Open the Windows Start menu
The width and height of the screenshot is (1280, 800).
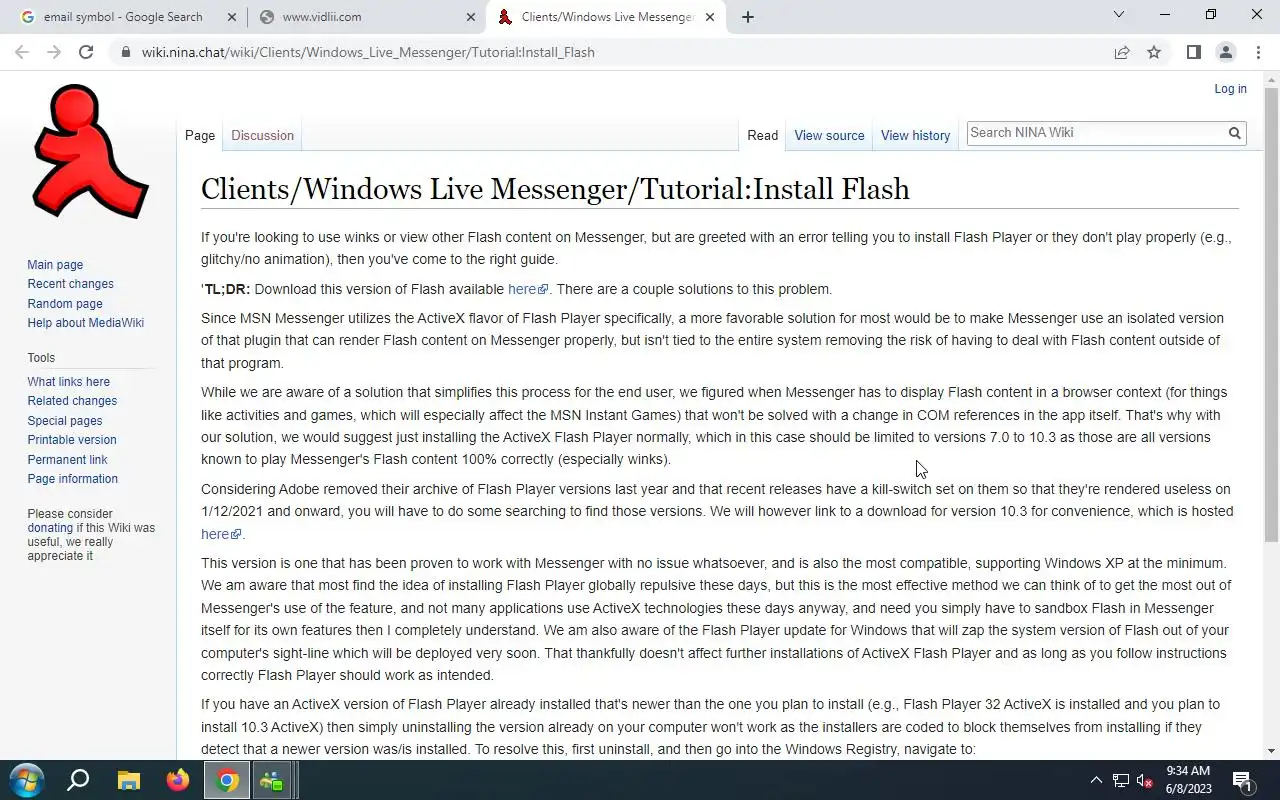(x=27, y=780)
